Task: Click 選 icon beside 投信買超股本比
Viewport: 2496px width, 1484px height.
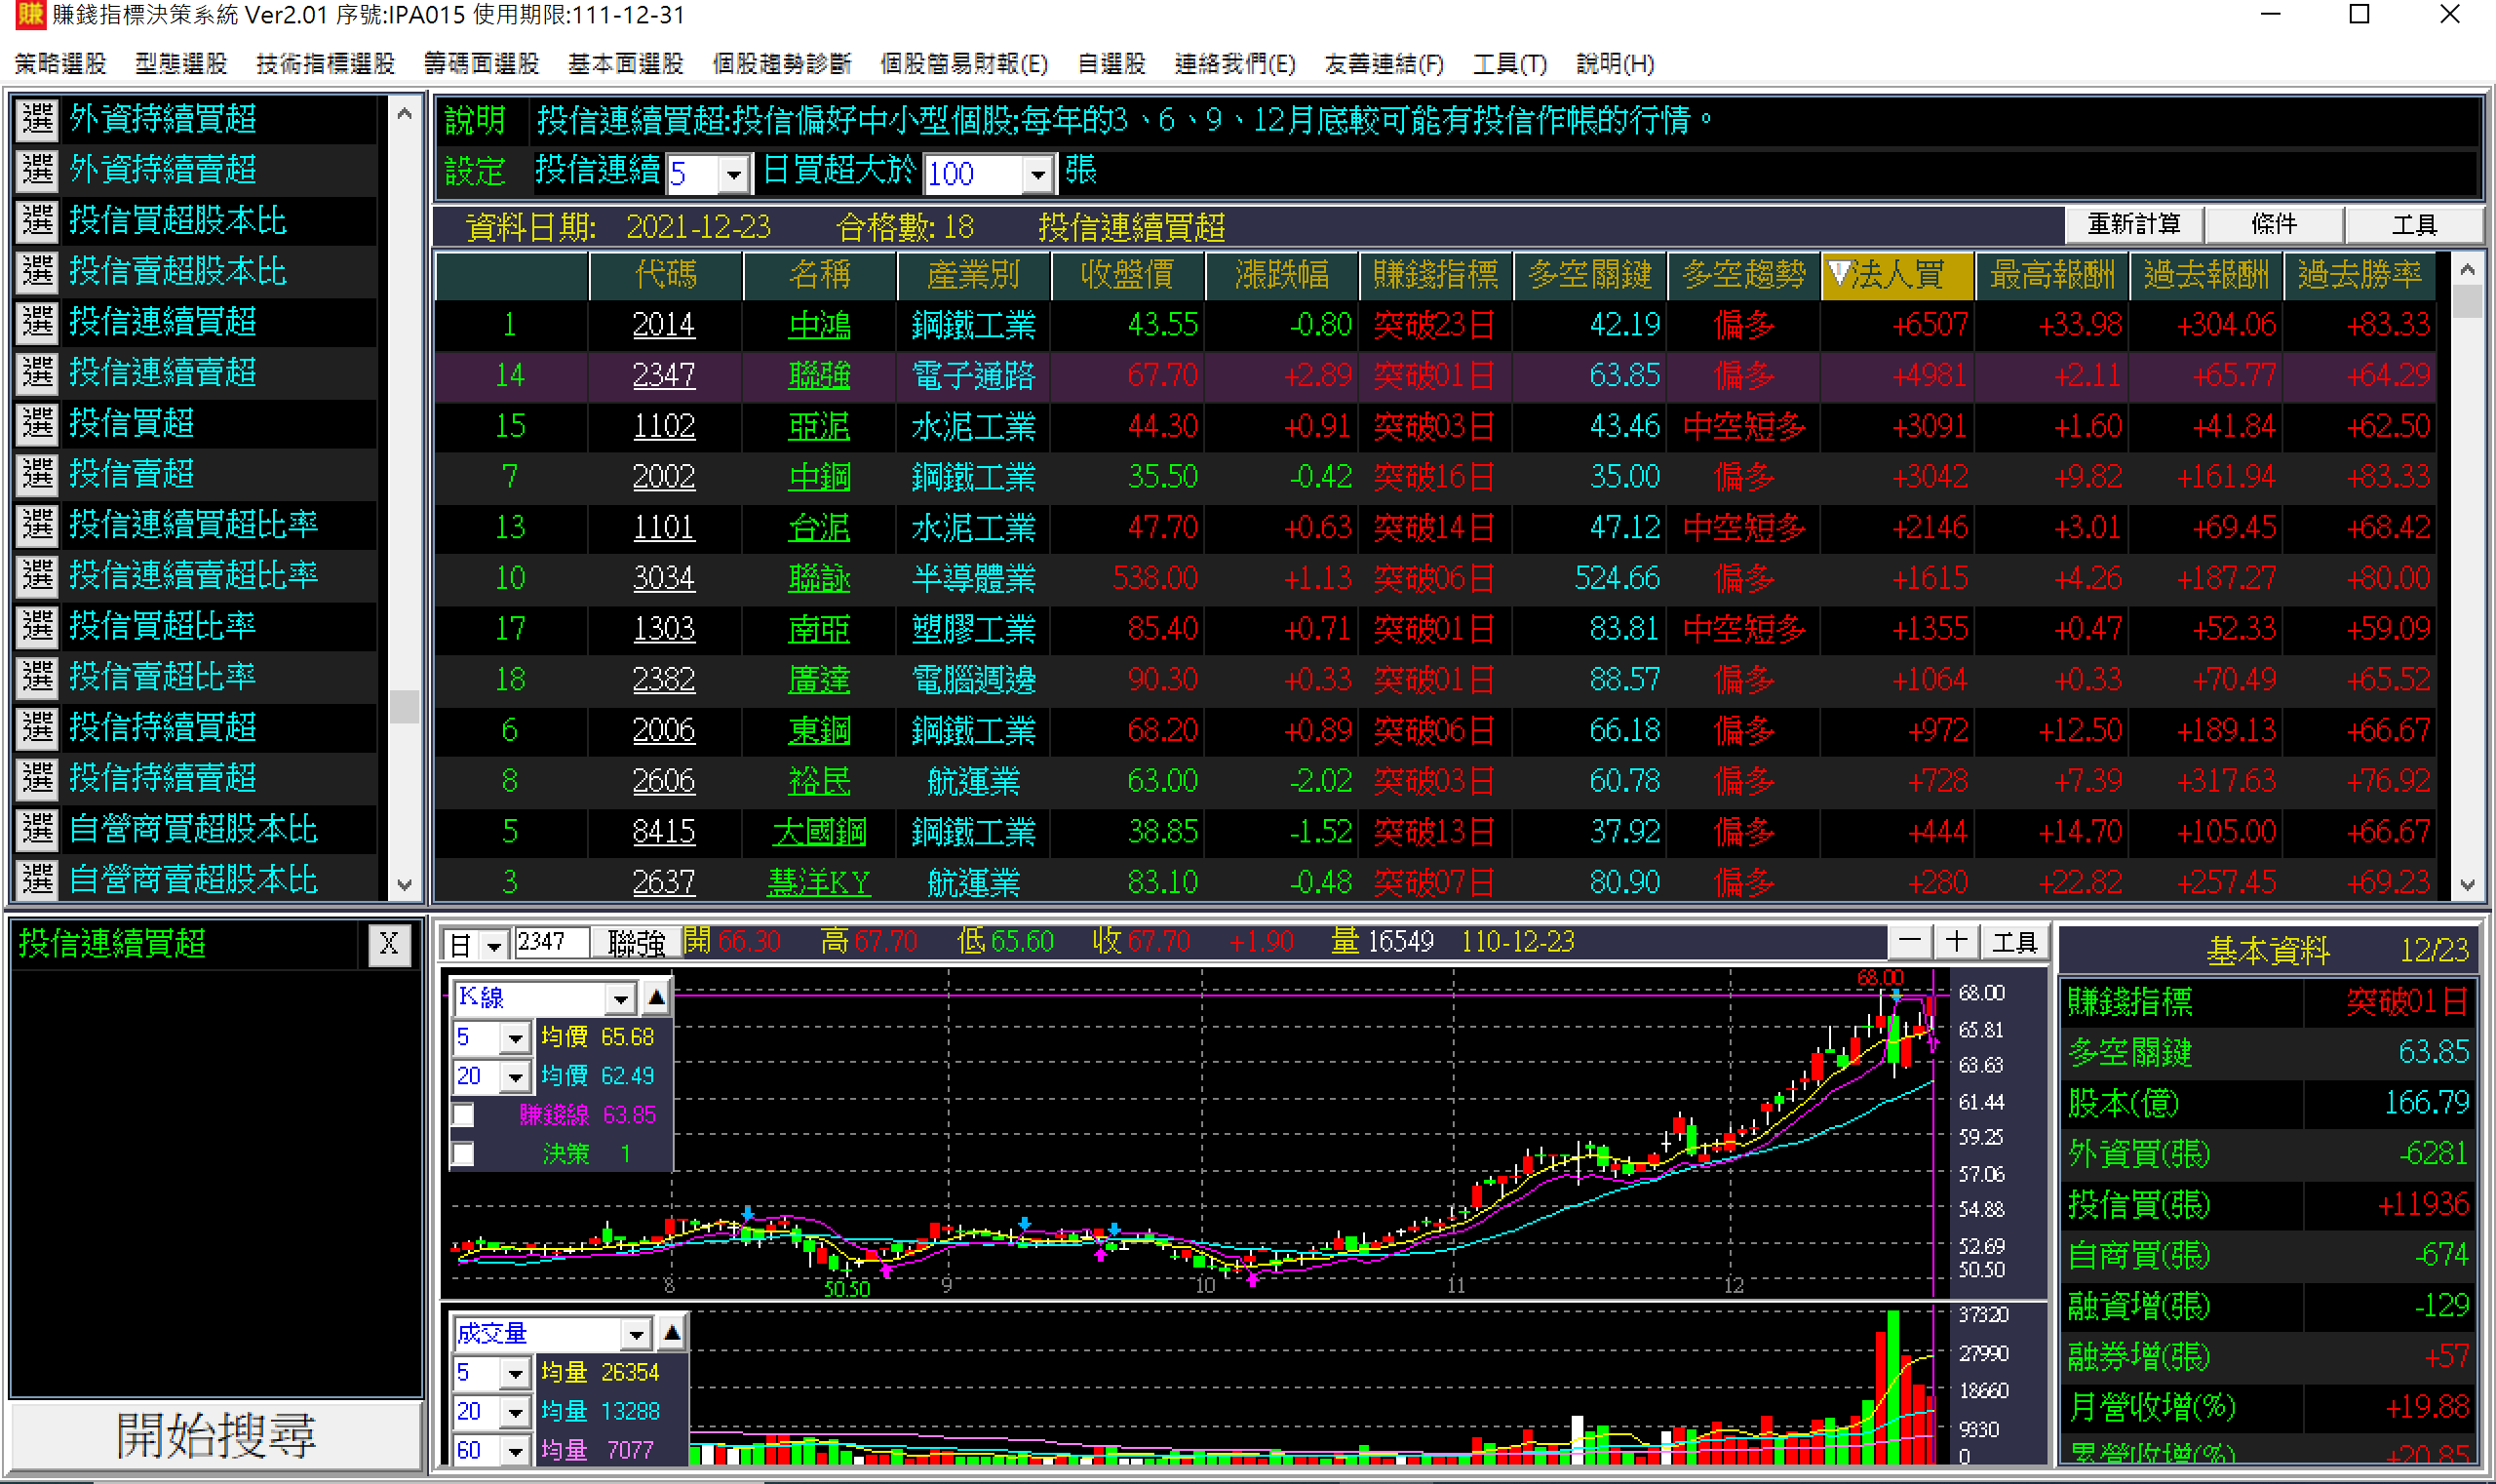Action: [38, 220]
